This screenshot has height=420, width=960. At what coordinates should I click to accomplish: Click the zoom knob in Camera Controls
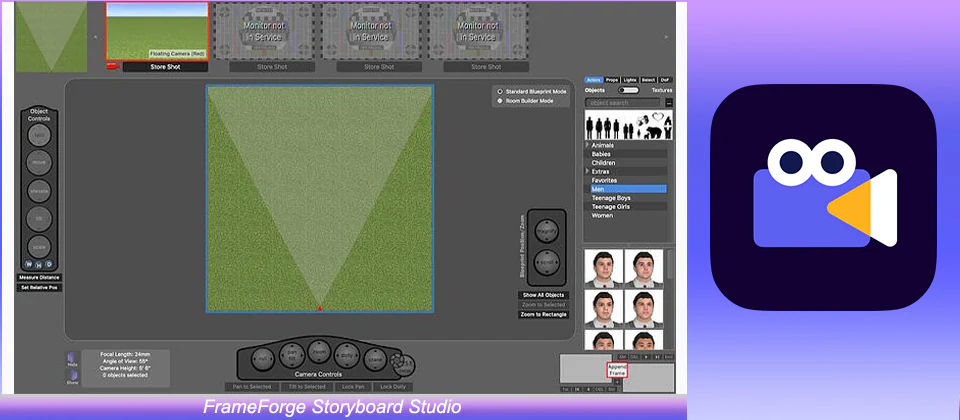319,352
